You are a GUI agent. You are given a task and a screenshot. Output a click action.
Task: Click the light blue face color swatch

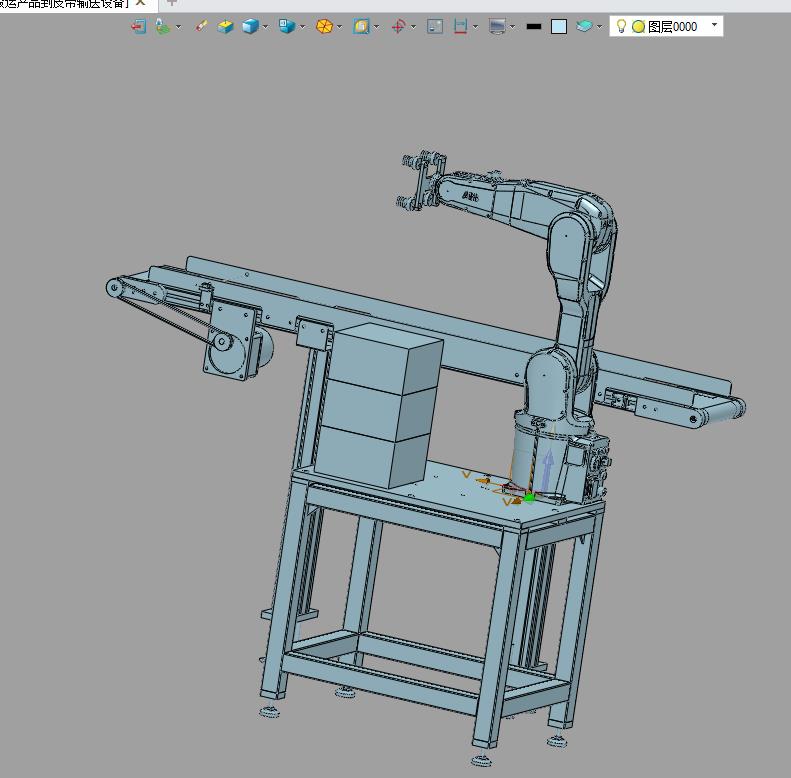pos(559,27)
